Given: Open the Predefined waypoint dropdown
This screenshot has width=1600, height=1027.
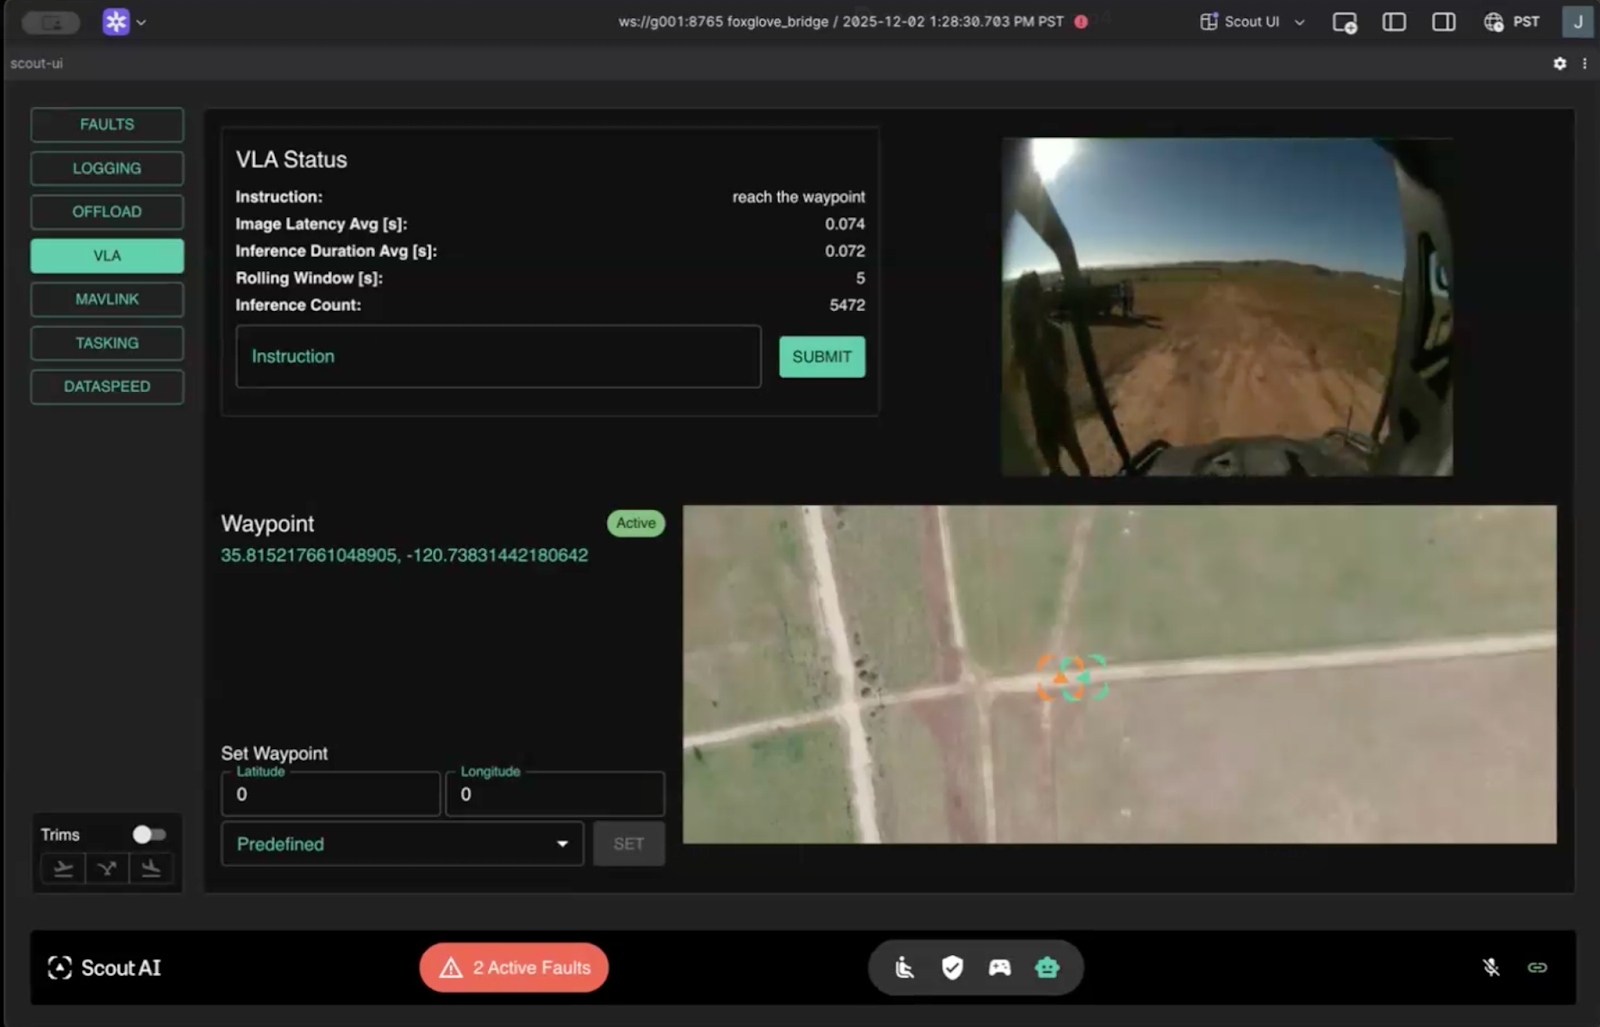Looking at the screenshot, I should click(402, 844).
